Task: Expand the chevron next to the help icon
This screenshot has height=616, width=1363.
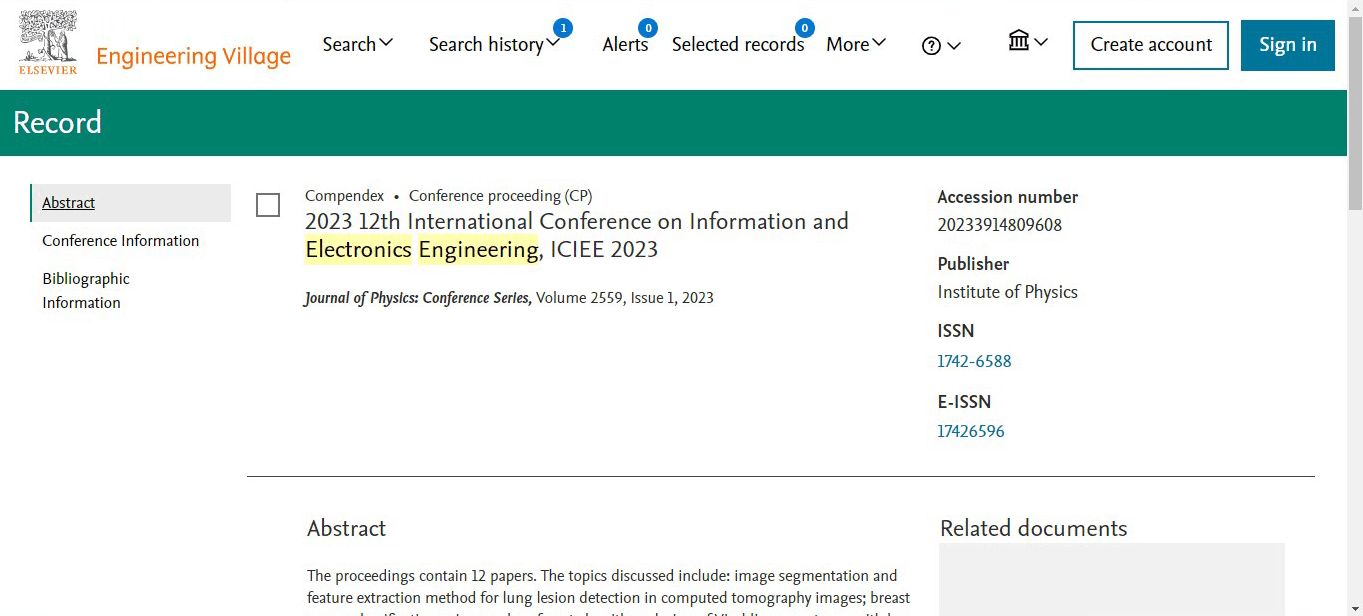Action: pos(954,46)
